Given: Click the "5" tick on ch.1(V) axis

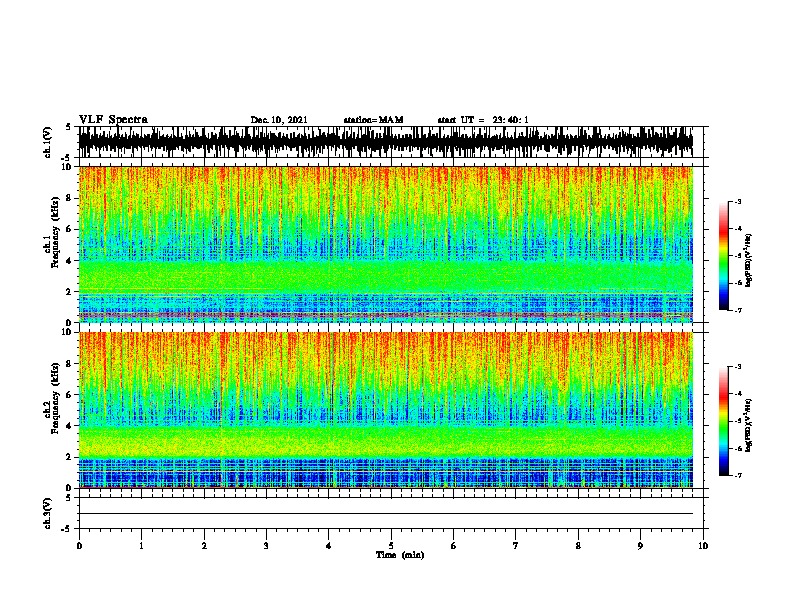Looking at the screenshot, I should [x=69, y=127].
